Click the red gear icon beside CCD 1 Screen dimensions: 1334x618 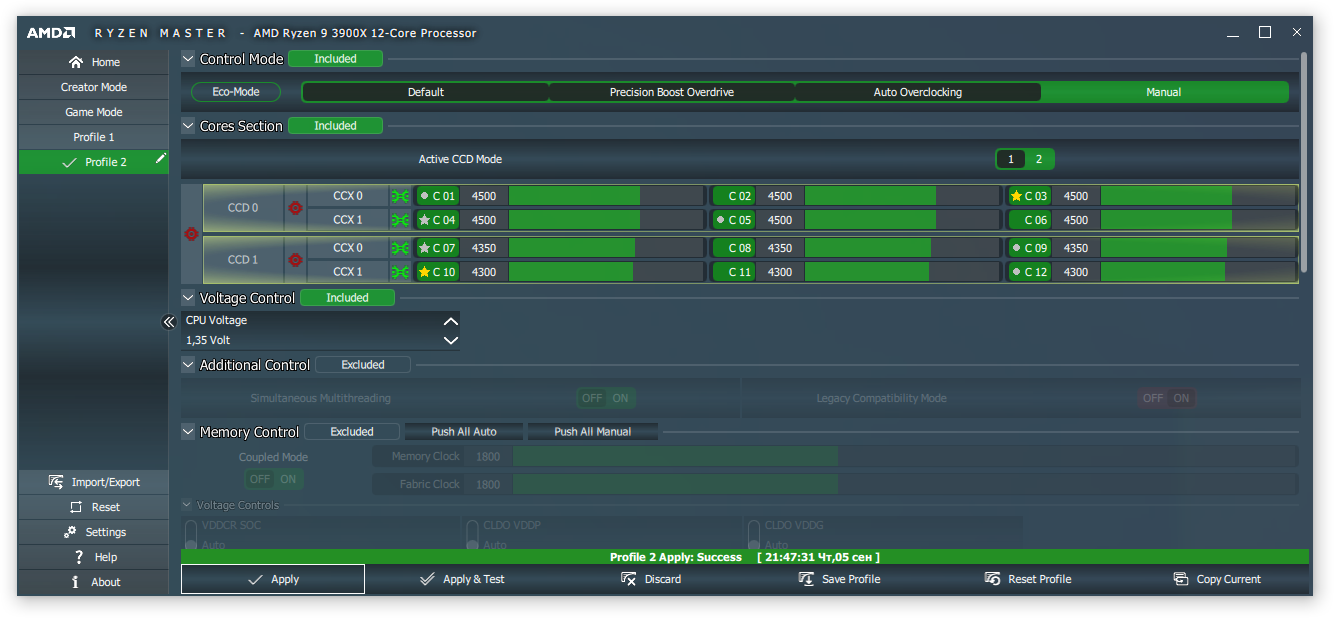tap(295, 260)
